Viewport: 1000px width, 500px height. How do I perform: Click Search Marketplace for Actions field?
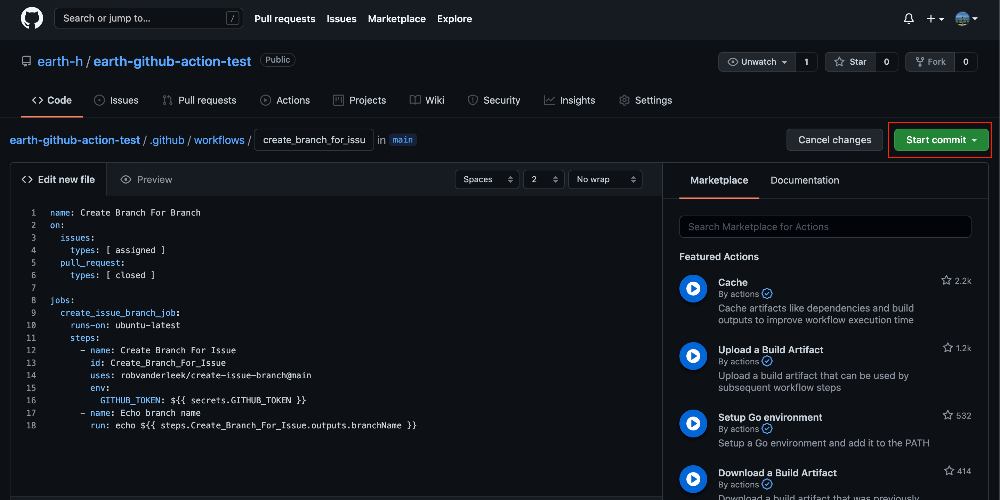click(825, 226)
